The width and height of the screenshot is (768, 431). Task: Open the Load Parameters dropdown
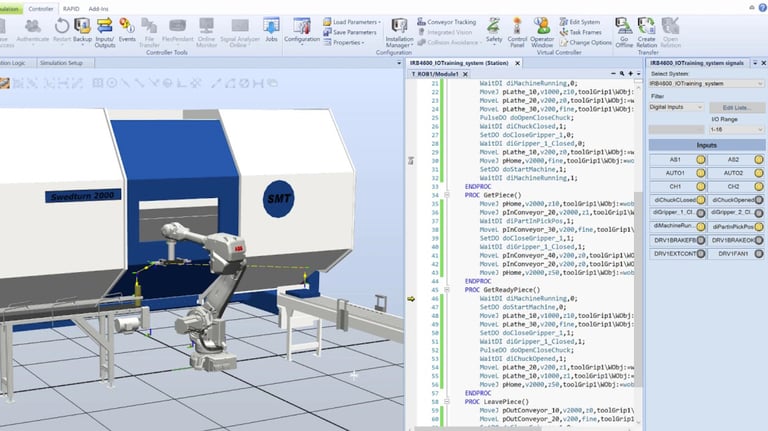(x=352, y=22)
